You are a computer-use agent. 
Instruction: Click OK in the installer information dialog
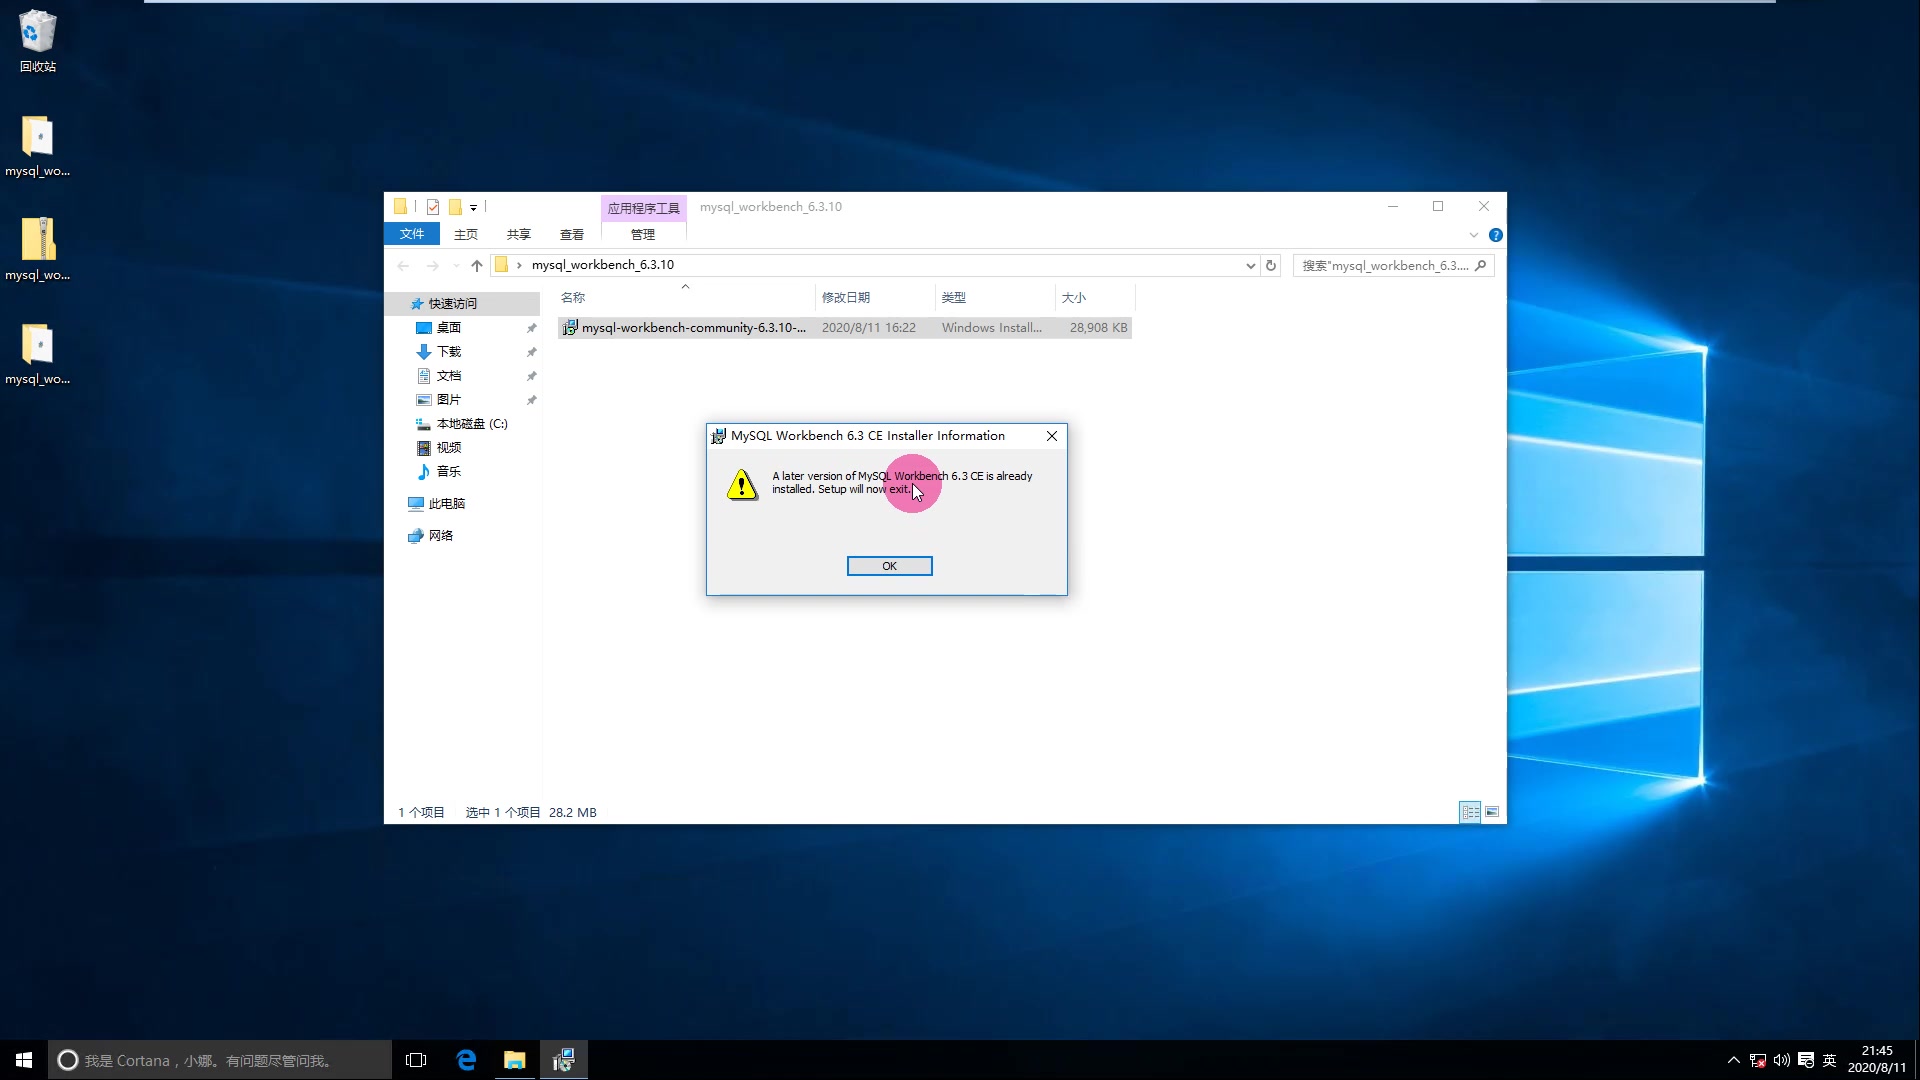pyautogui.click(x=889, y=566)
